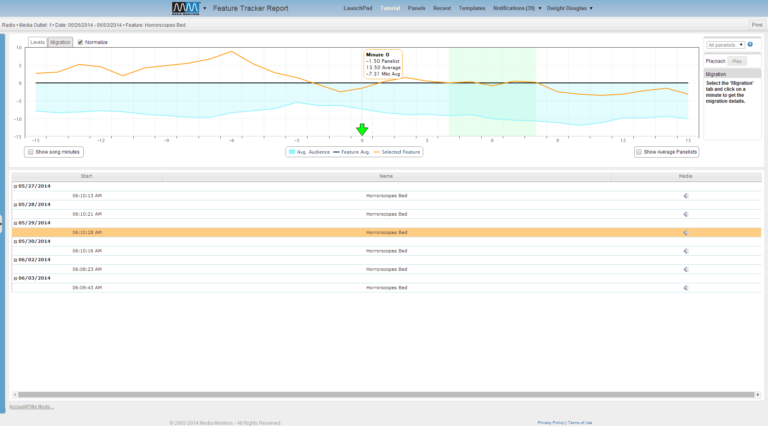Collapse the 05/29/2014 date group
Viewport: 768px width, 426px height.
pos(15,223)
